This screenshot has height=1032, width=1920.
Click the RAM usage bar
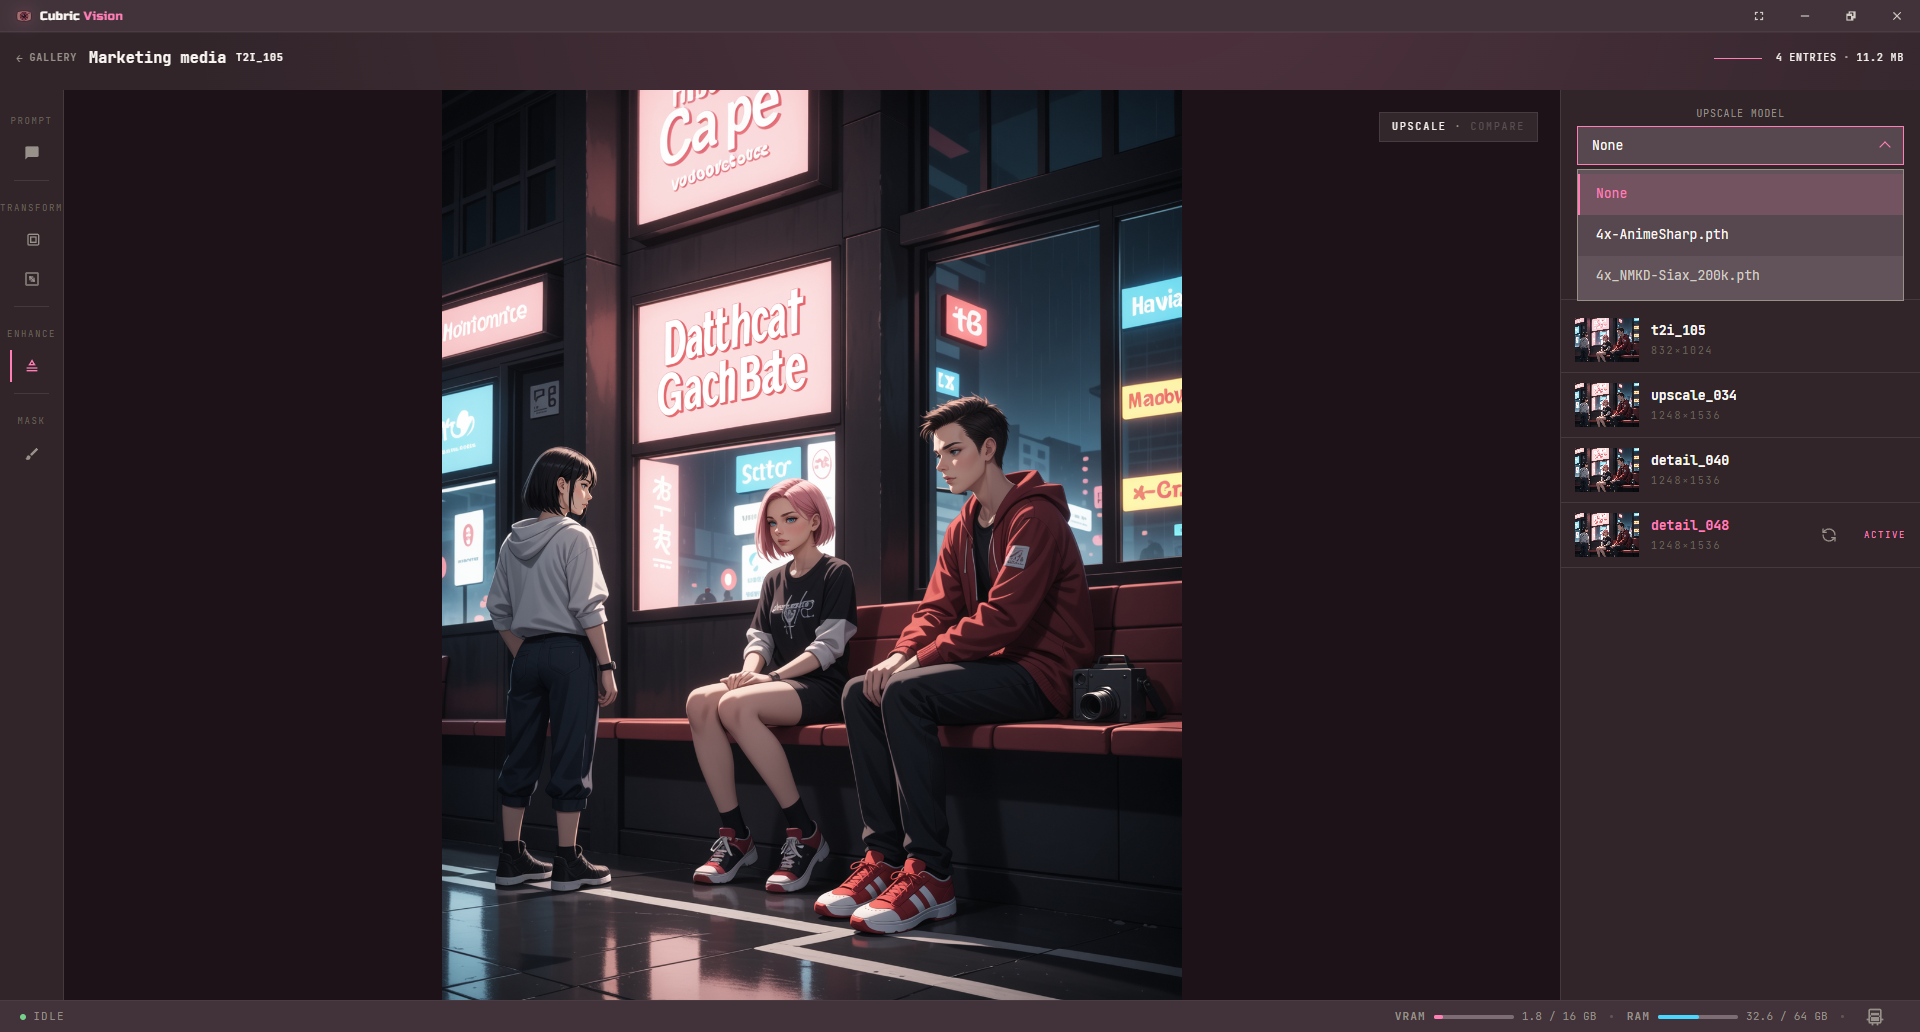coord(1697,1017)
